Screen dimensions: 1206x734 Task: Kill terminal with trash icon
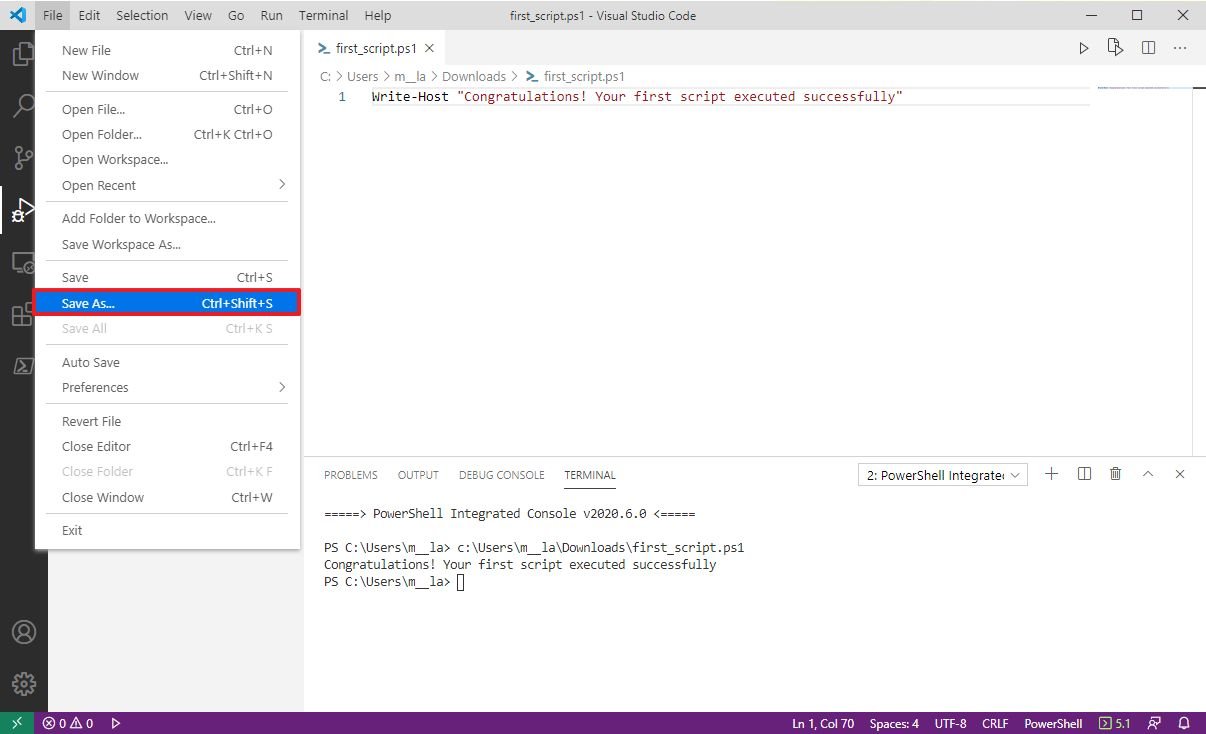tap(1116, 475)
